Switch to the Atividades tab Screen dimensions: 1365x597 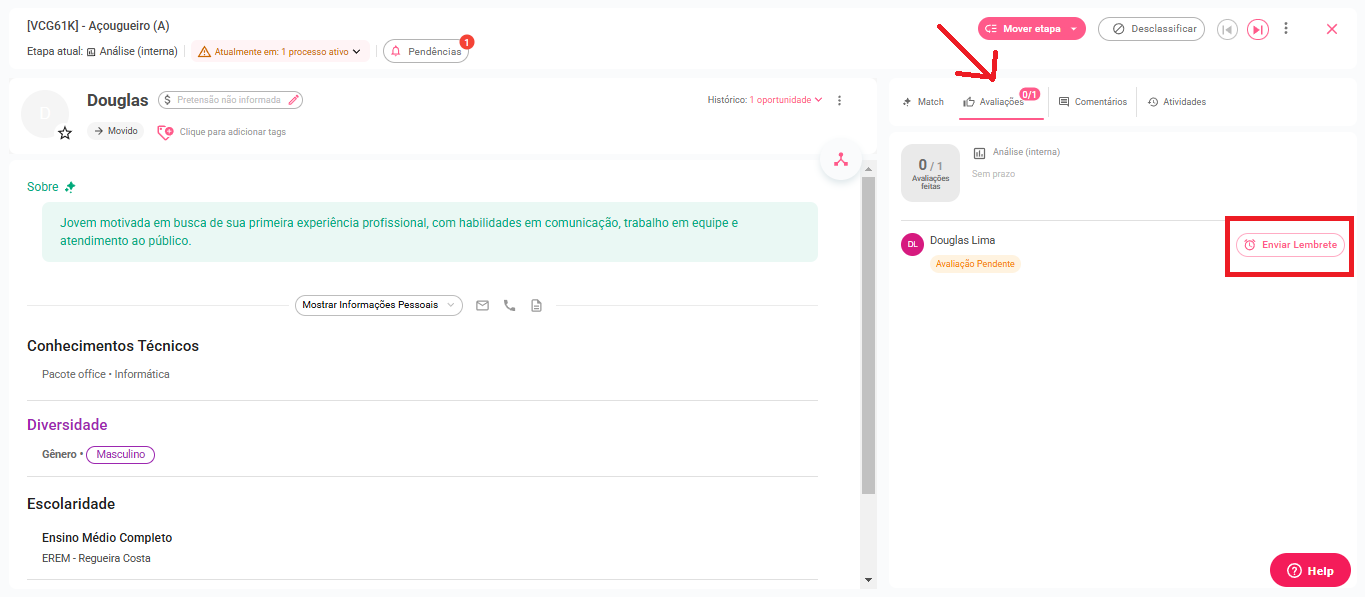(1177, 102)
